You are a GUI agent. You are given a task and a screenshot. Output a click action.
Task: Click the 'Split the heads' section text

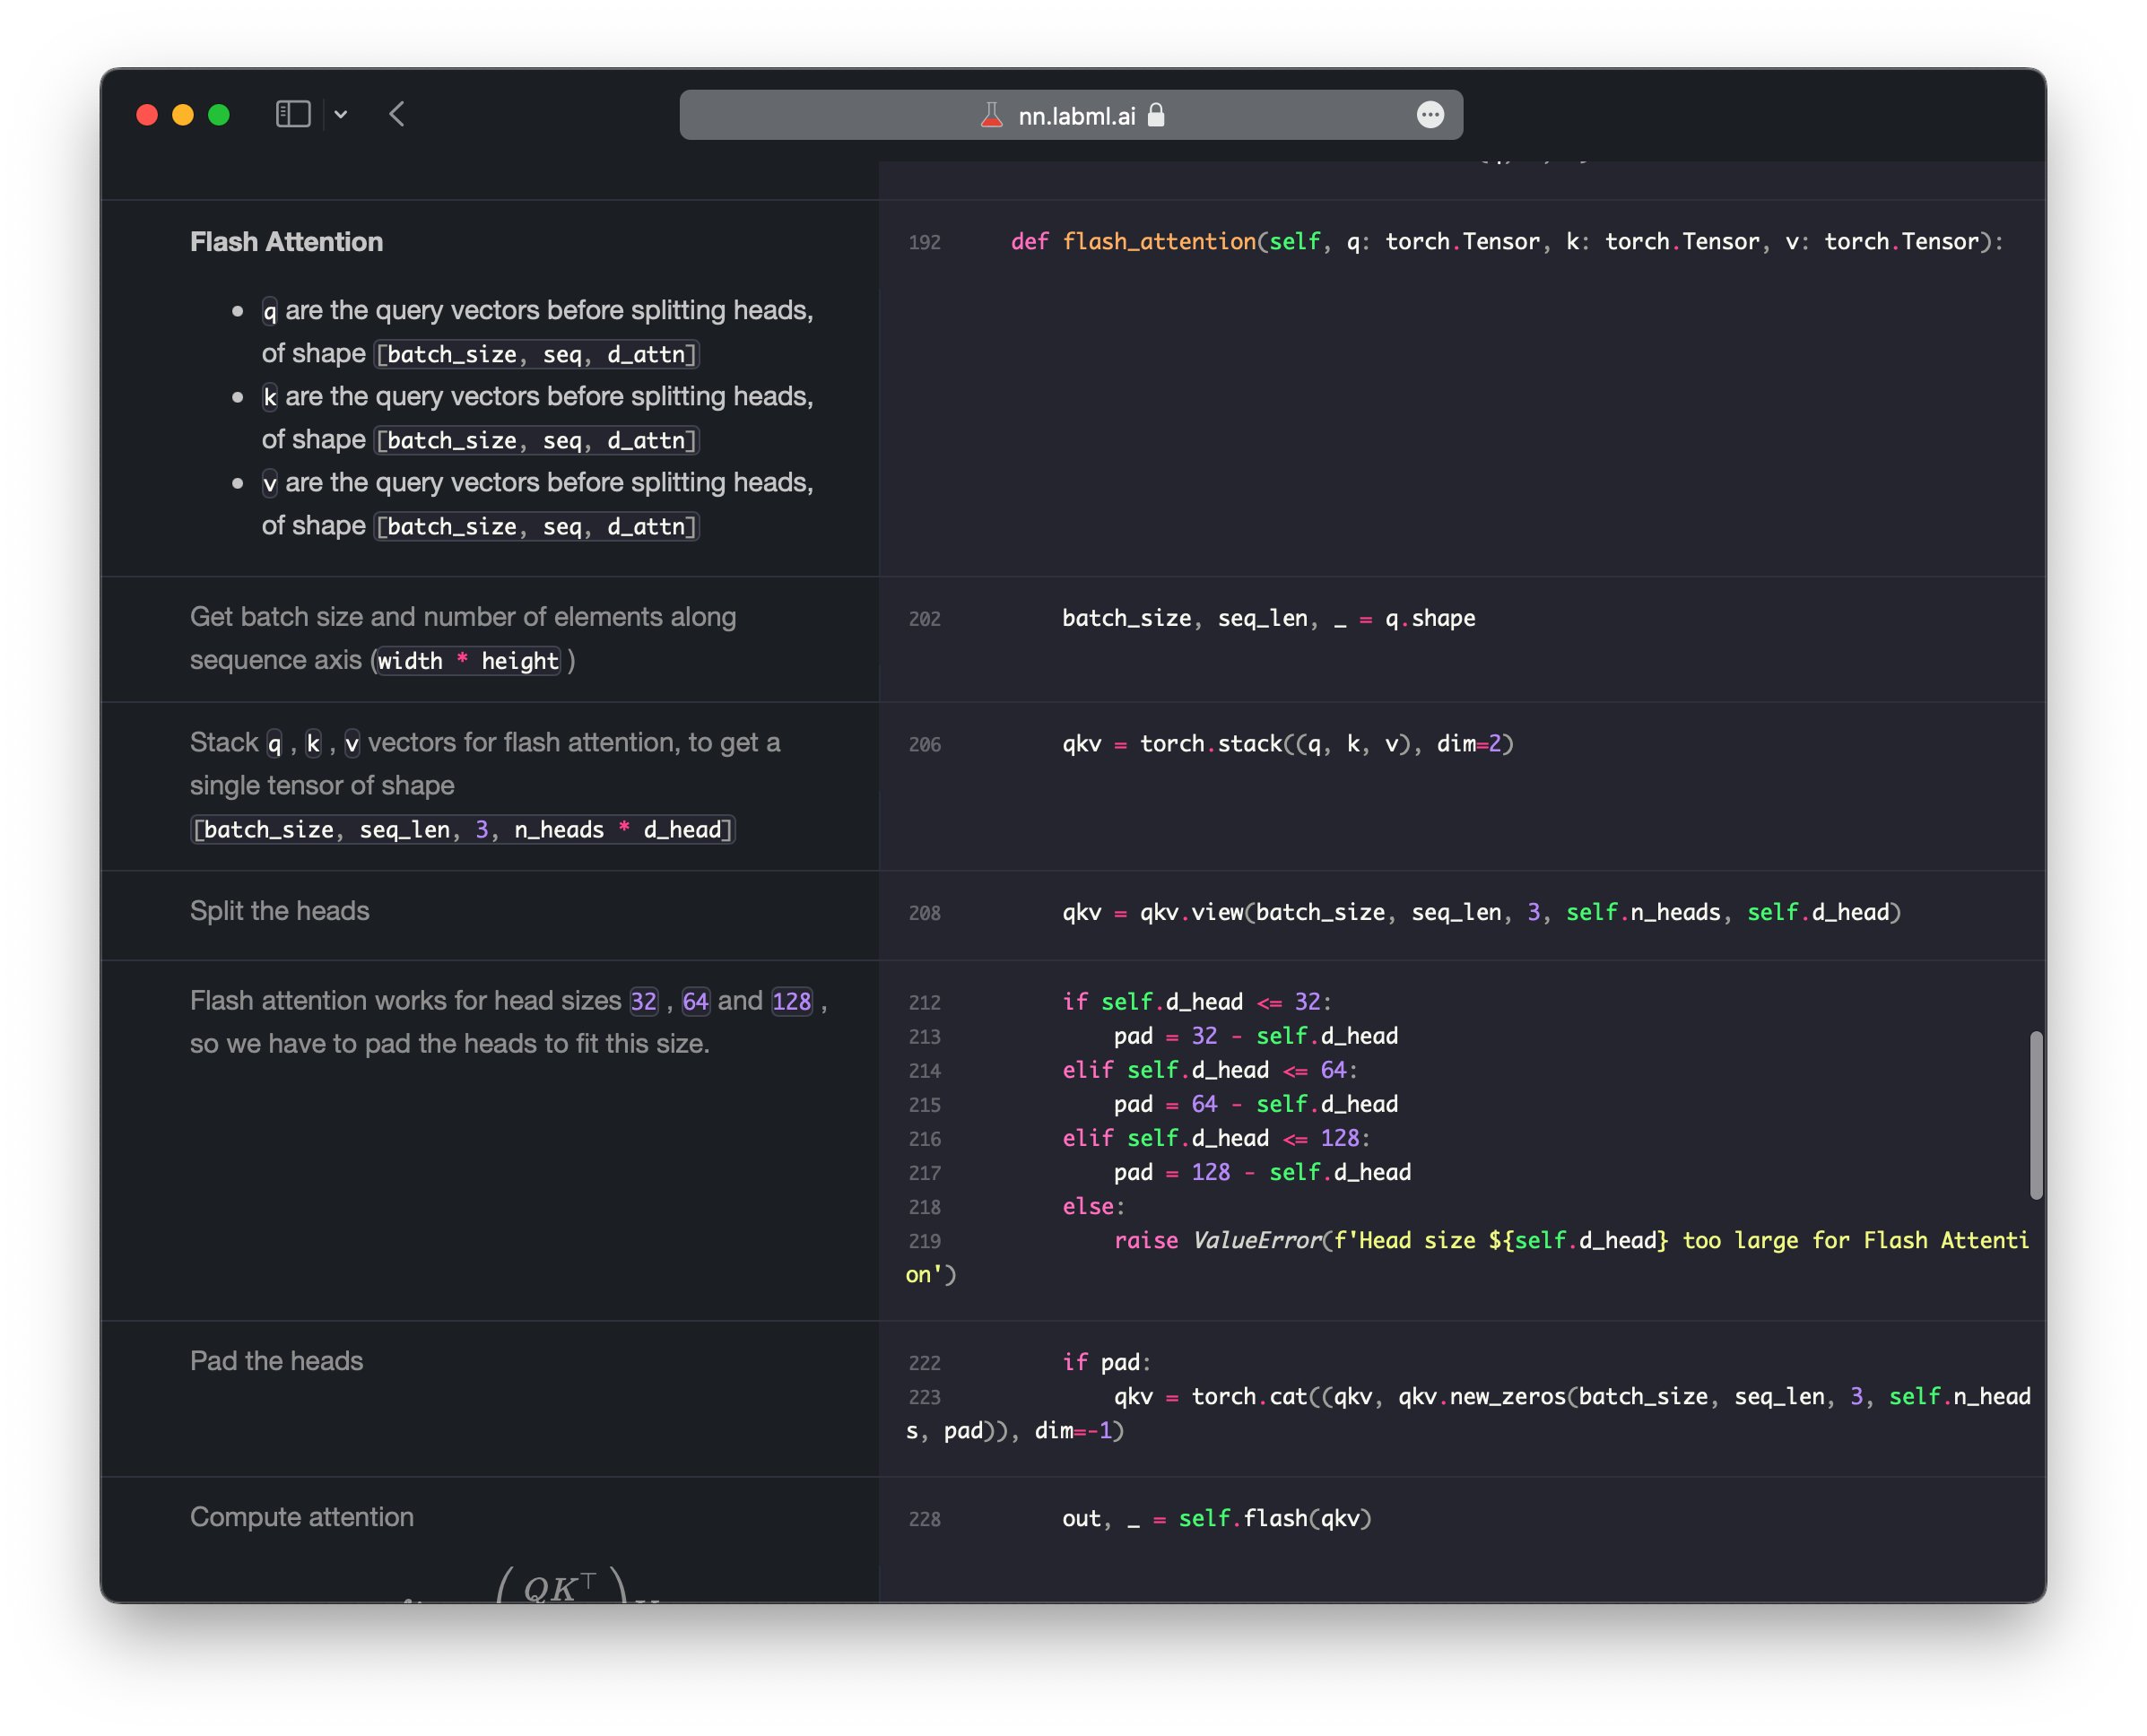(279, 911)
